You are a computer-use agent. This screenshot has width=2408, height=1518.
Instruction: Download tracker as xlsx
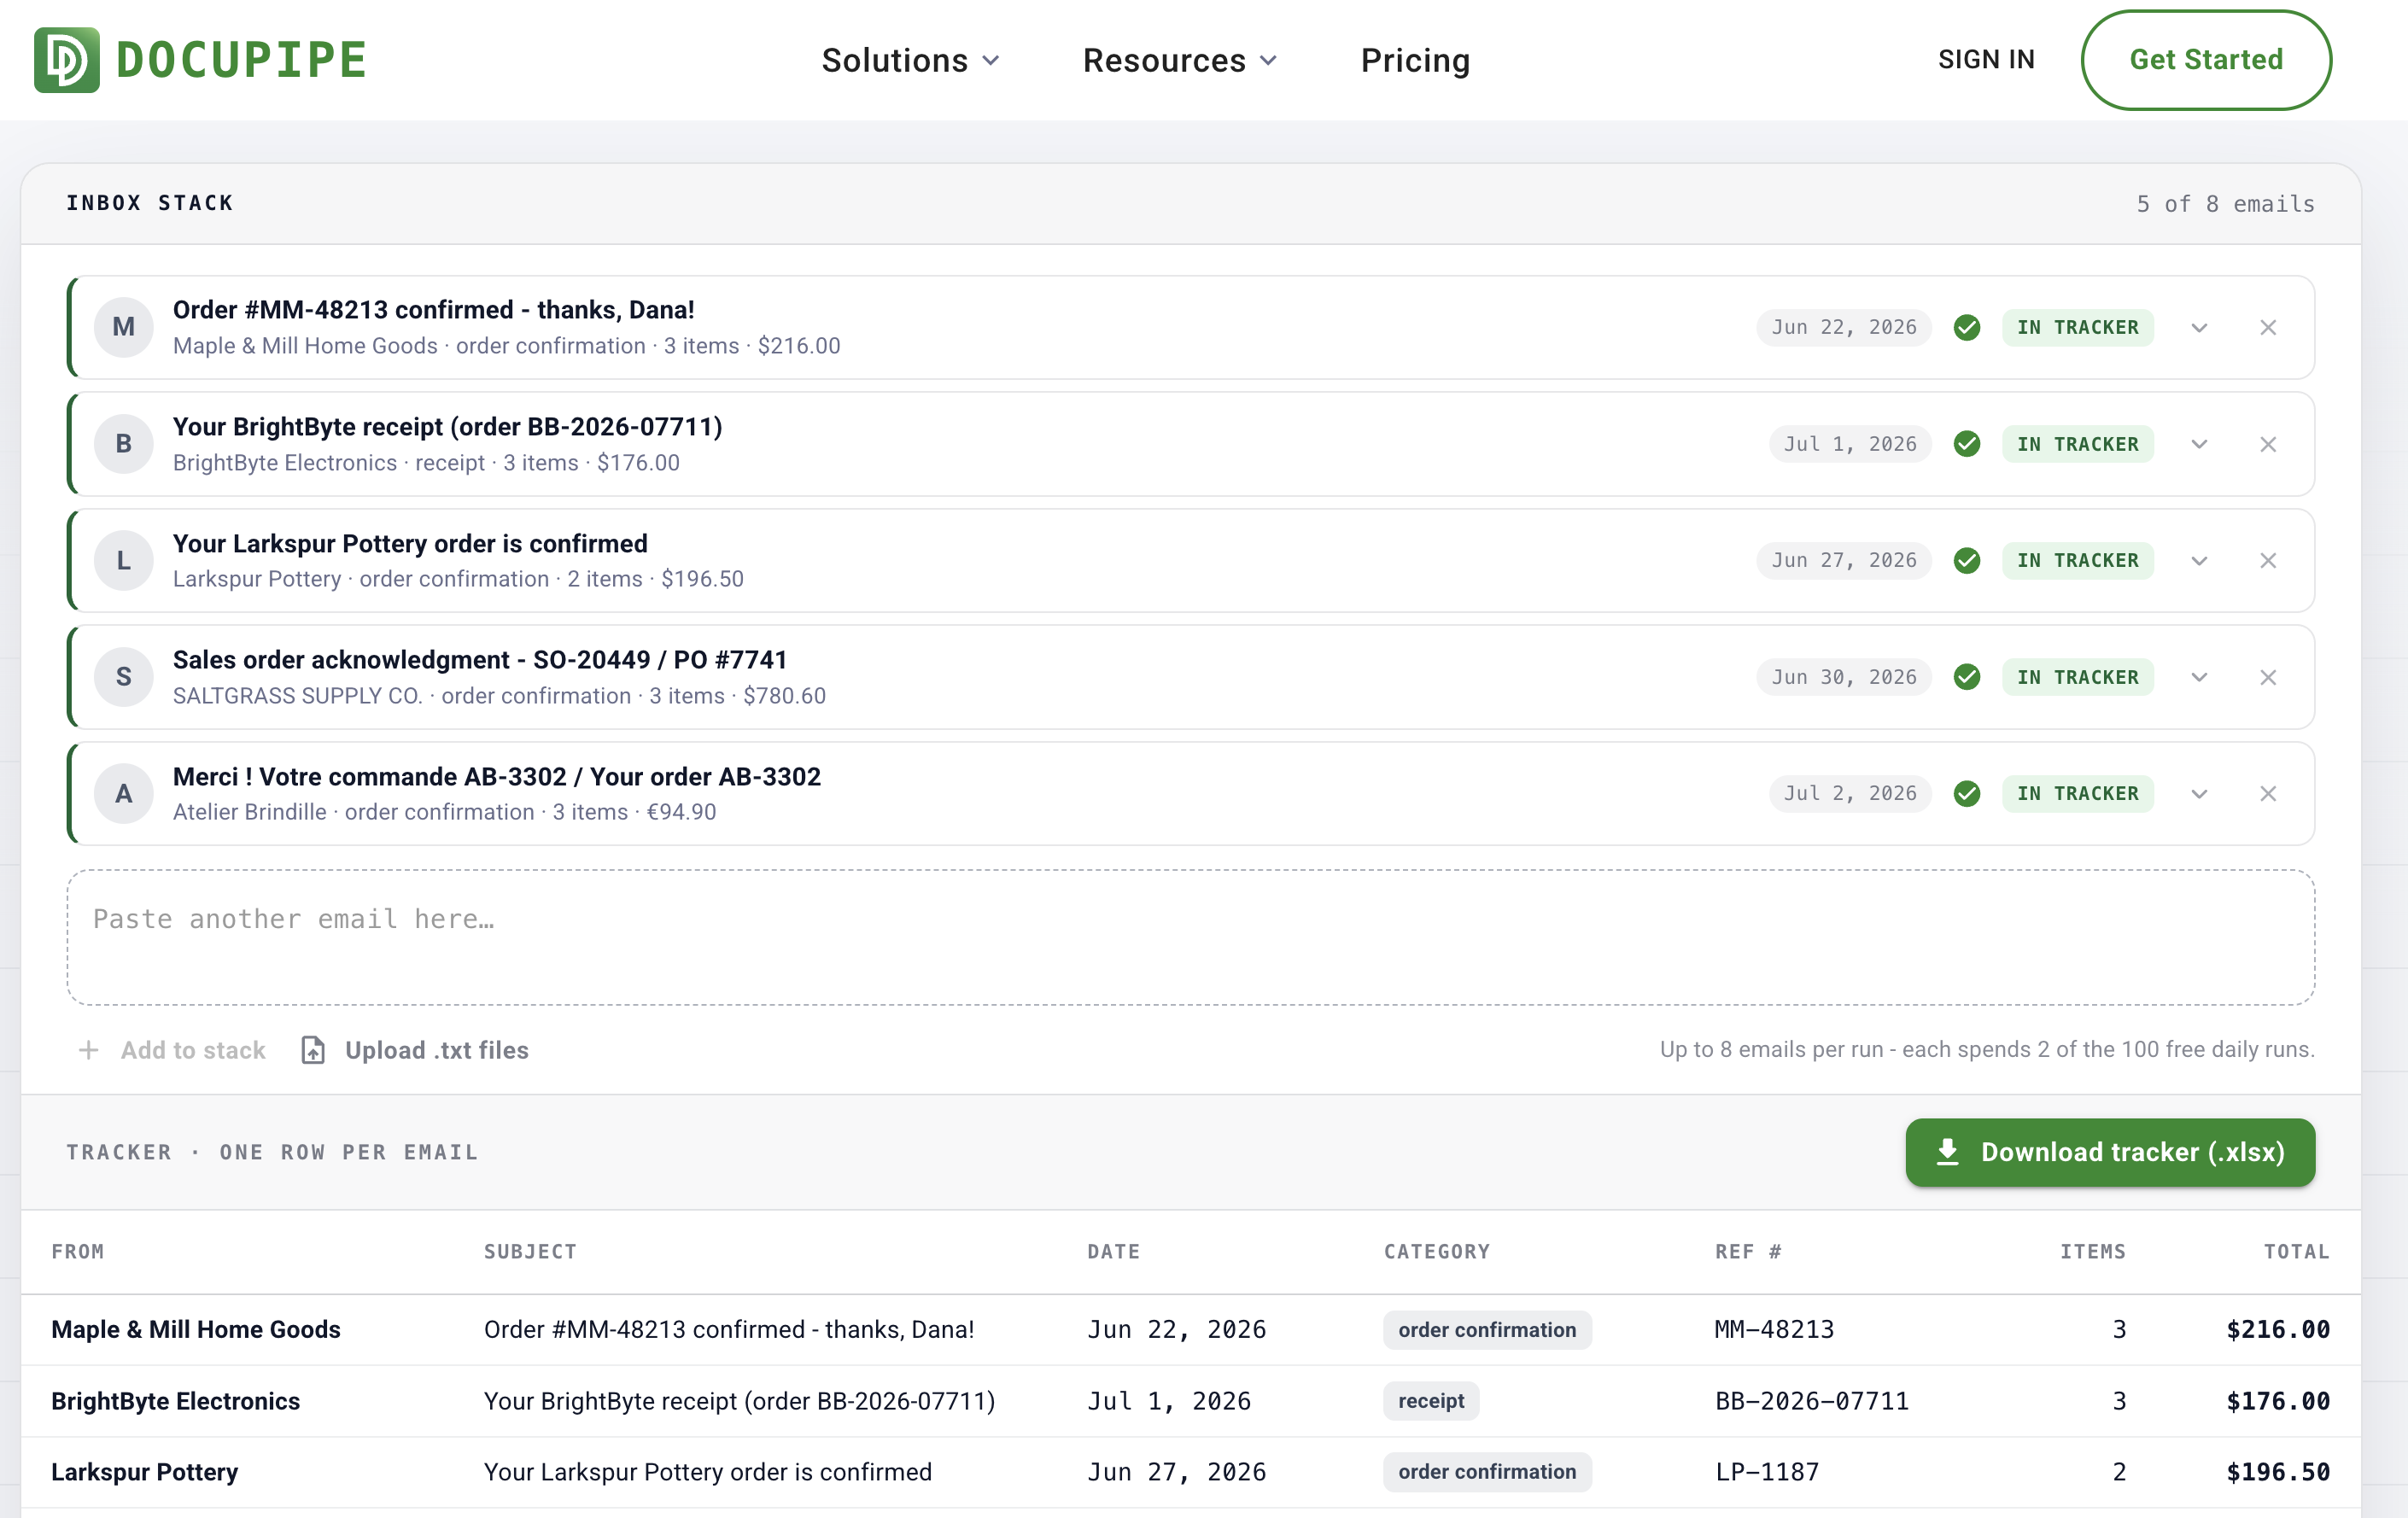click(x=2110, y=1152)
